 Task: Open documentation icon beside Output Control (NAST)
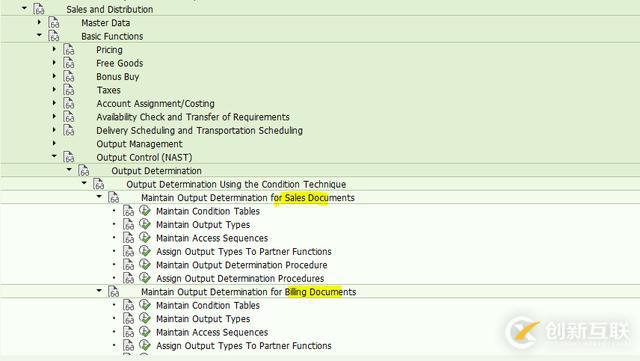[69, 157]
